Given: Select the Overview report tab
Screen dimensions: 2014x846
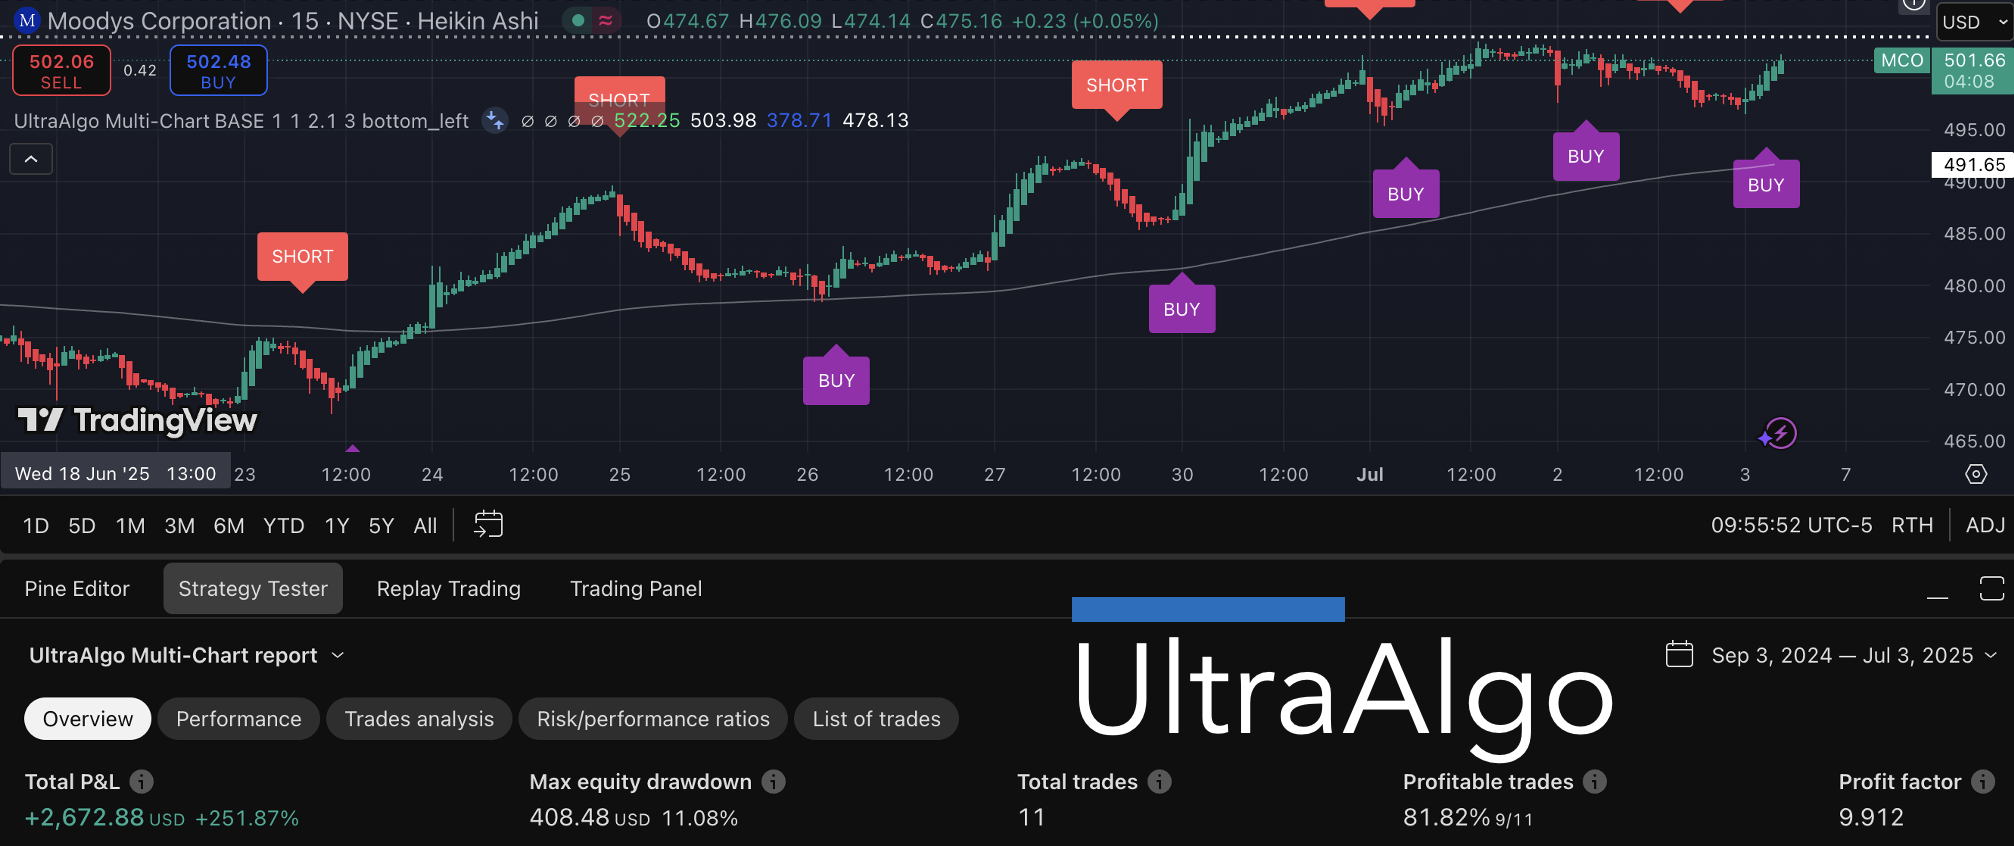Looking at the screenshot, I should [x=88, y=719].
